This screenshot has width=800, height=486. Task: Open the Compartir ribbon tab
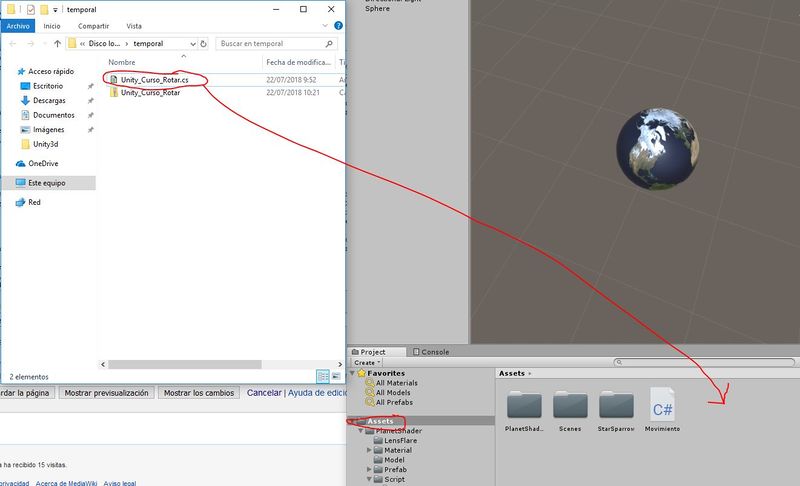tap(93, 25)
